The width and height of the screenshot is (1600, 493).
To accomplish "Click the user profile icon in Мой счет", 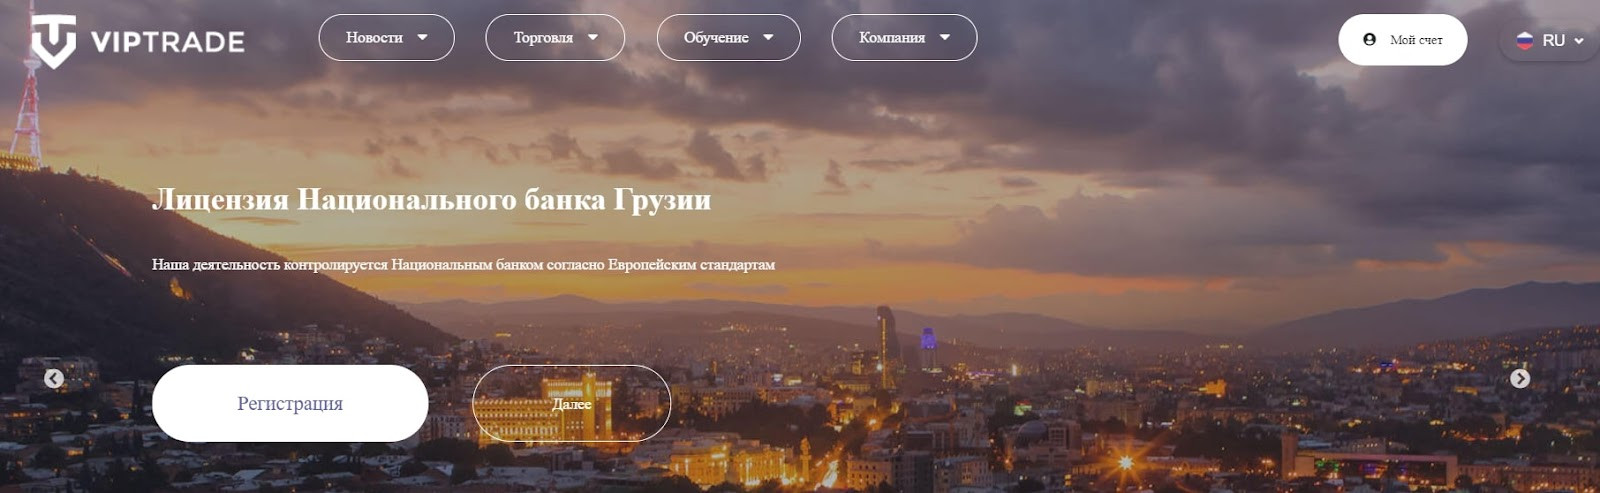I will coord(1370,40).
